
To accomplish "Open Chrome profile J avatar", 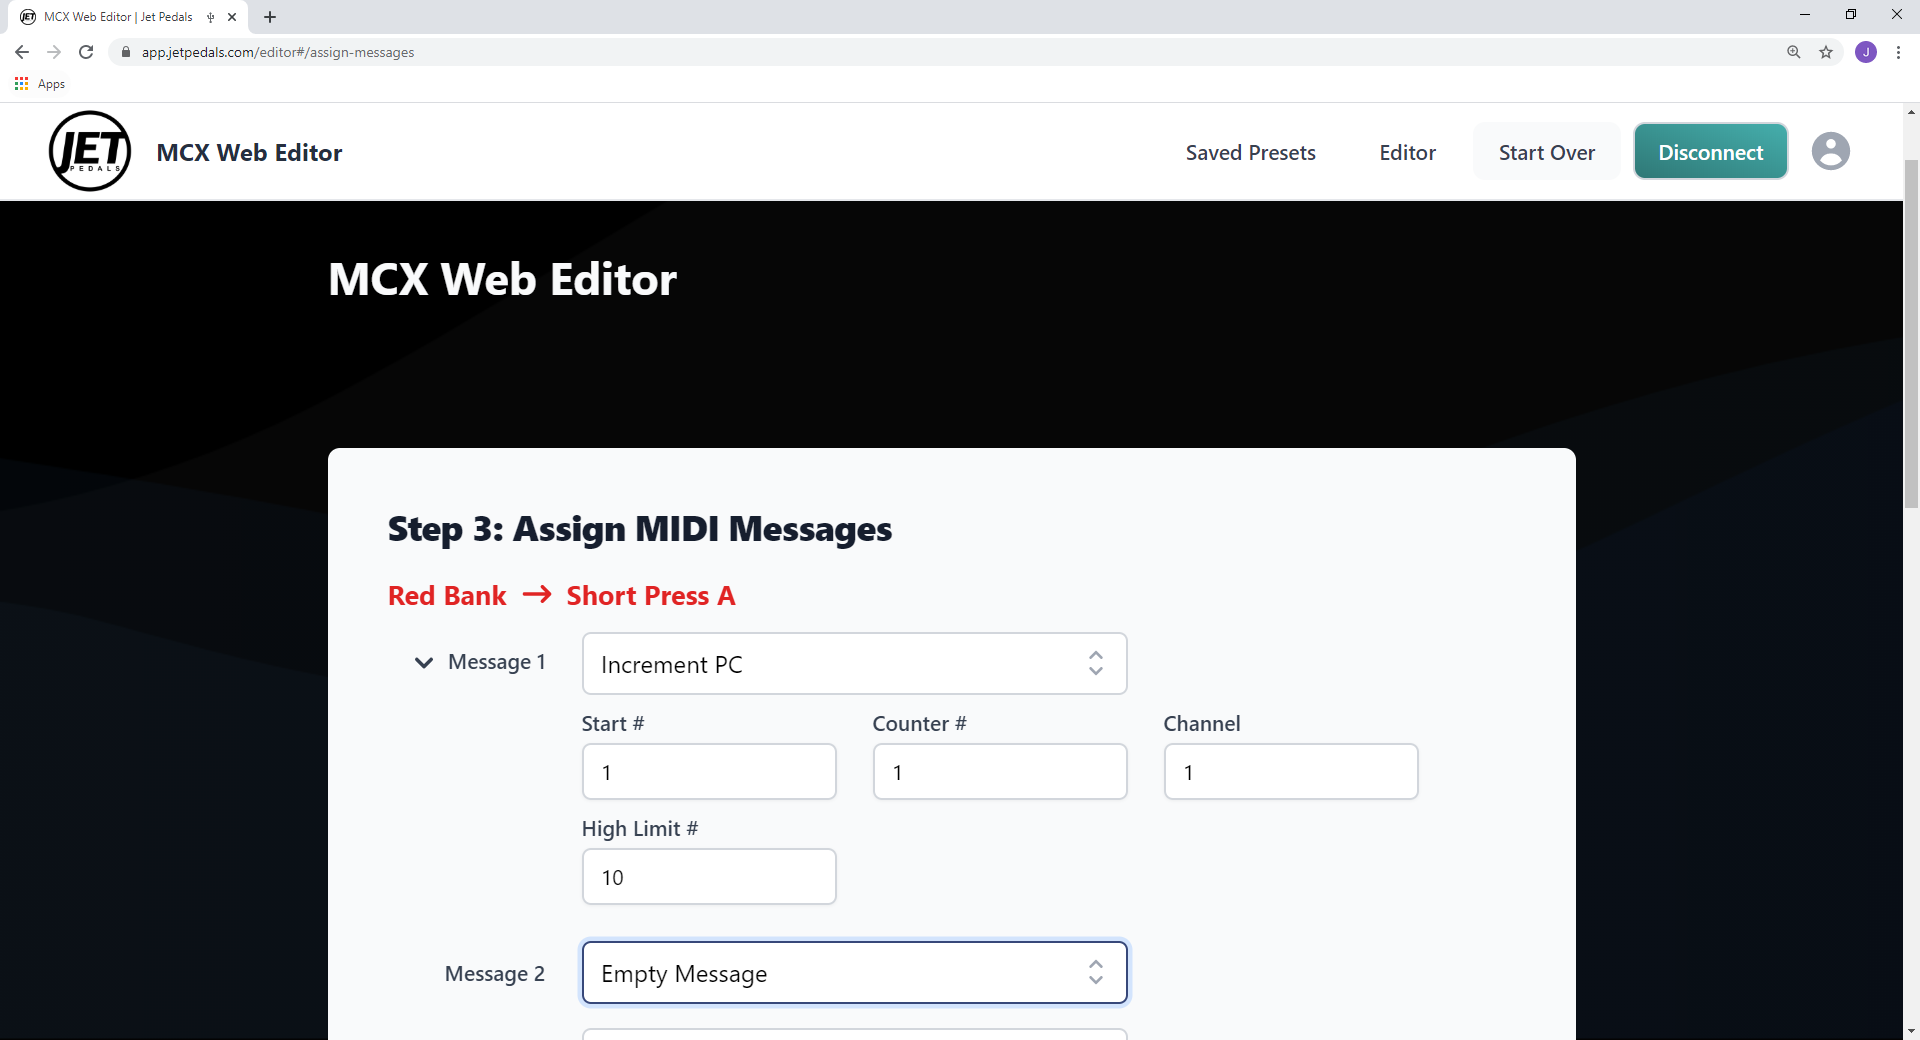I will point(1866,52).
